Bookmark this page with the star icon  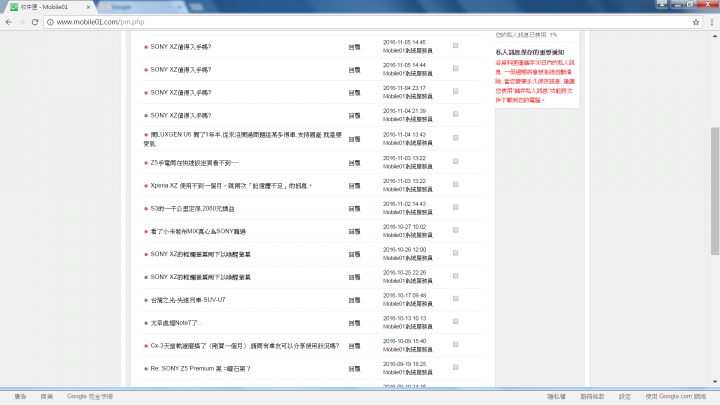696,22
